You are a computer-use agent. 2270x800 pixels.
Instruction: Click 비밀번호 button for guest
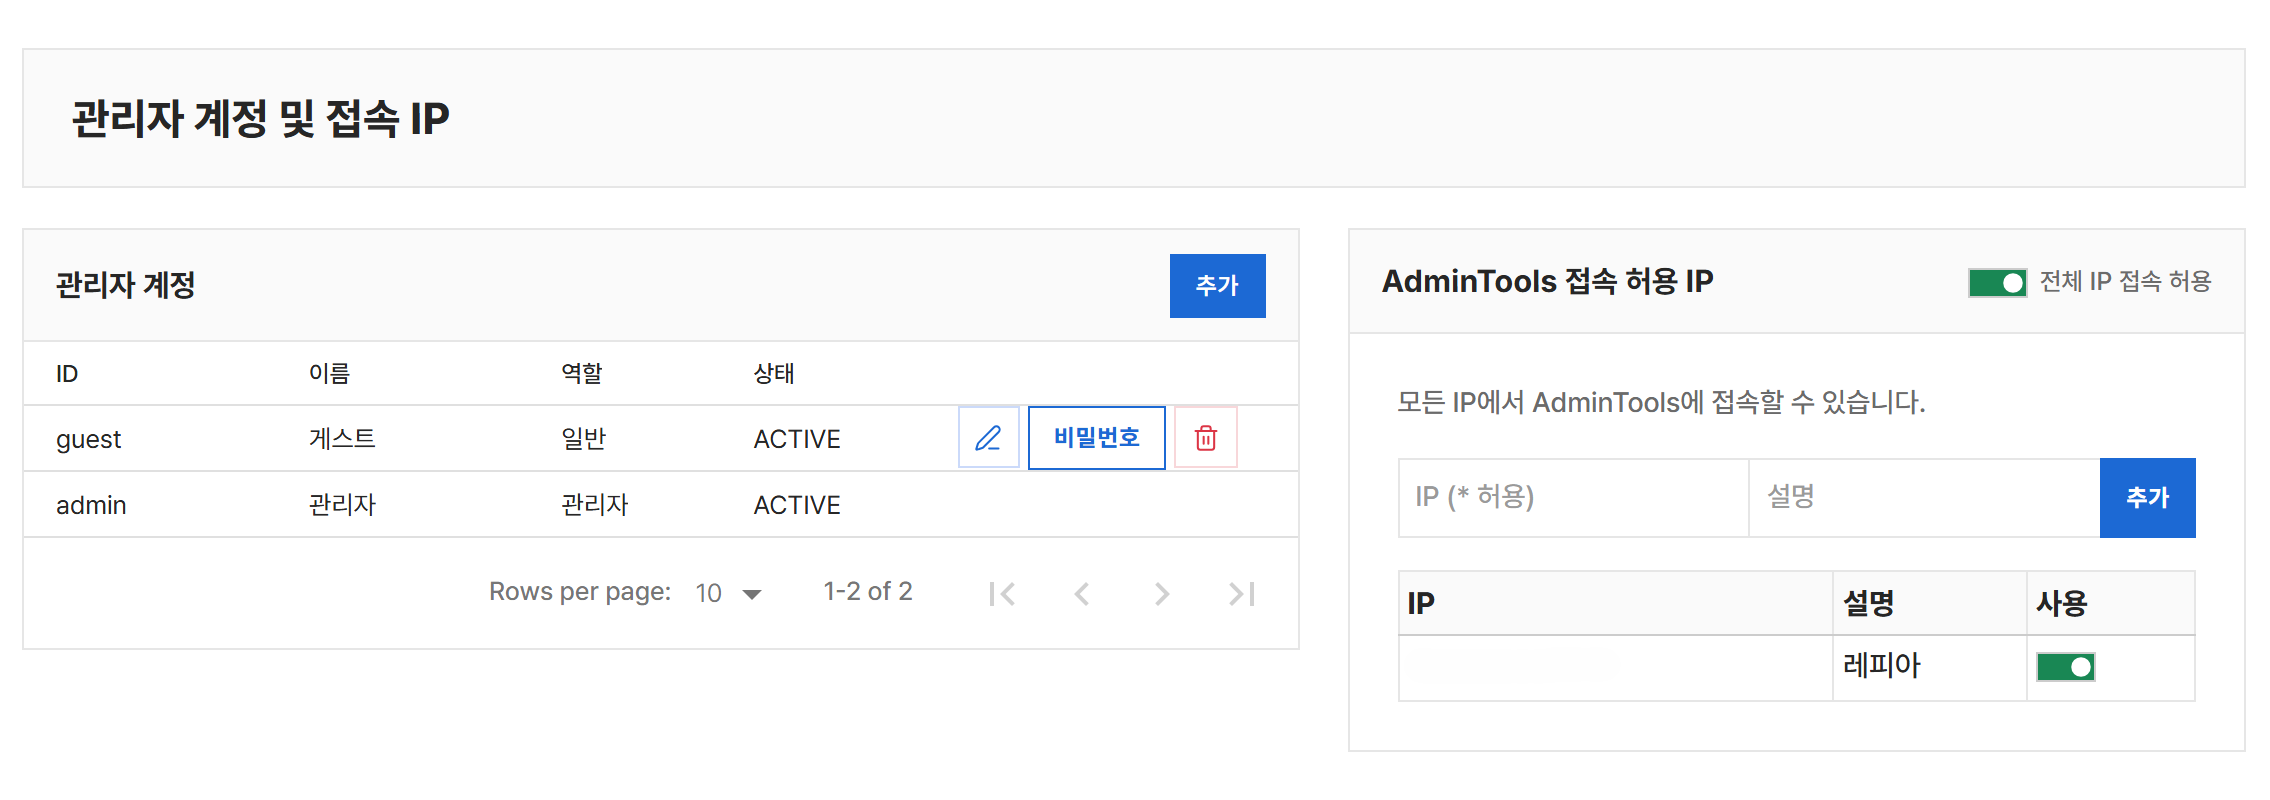tap(1096, 438)
